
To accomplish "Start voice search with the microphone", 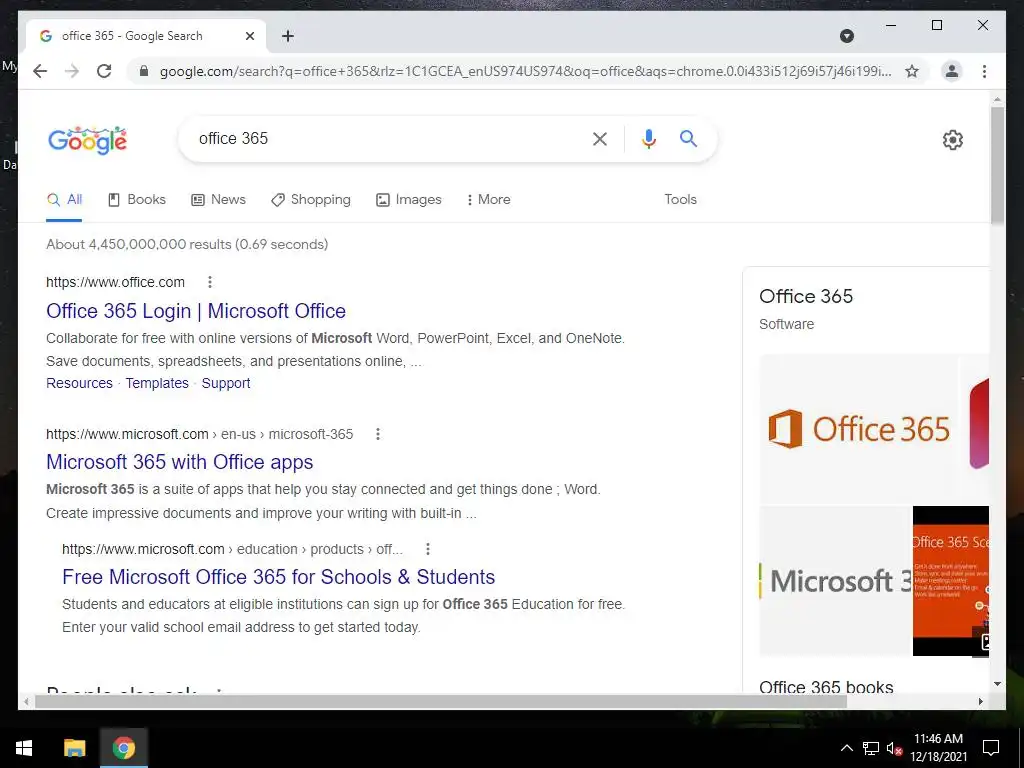I will (x=648, y=138).
